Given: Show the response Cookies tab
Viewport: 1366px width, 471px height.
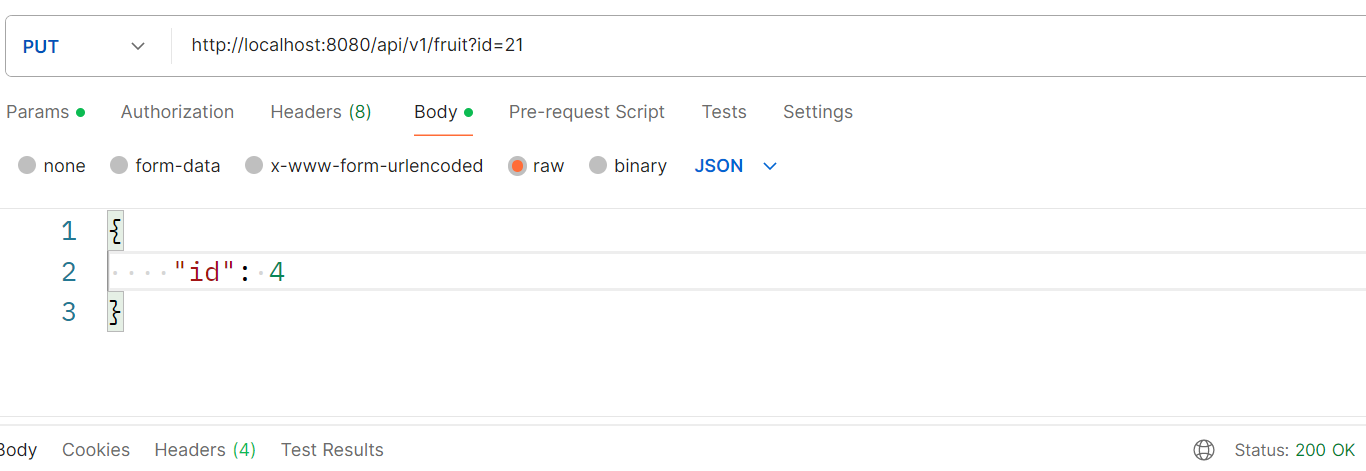Looking at the screenshot, I should [x=96, y=450].
